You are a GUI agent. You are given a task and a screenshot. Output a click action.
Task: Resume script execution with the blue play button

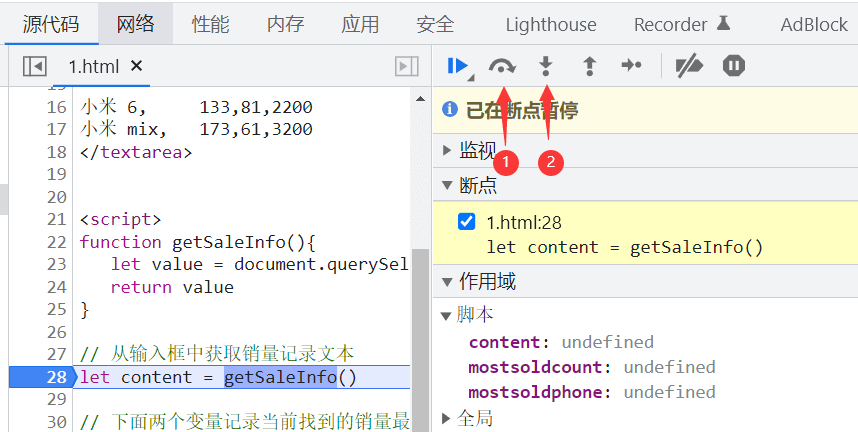coord(457,66)
